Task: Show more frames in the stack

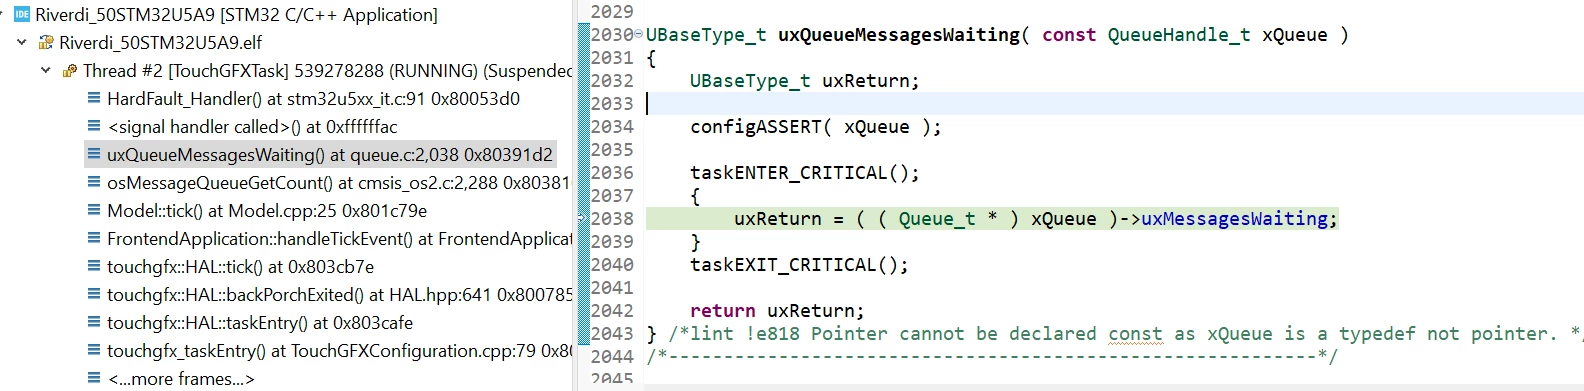Action: coord(181,378)
